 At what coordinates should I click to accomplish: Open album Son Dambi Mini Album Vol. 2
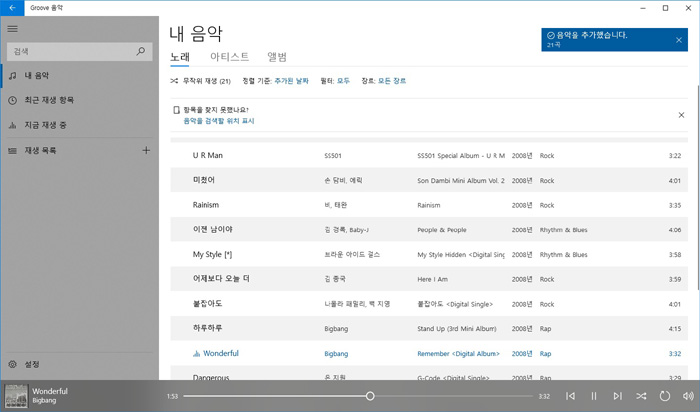pyautogui.click(x=461, y=180)
